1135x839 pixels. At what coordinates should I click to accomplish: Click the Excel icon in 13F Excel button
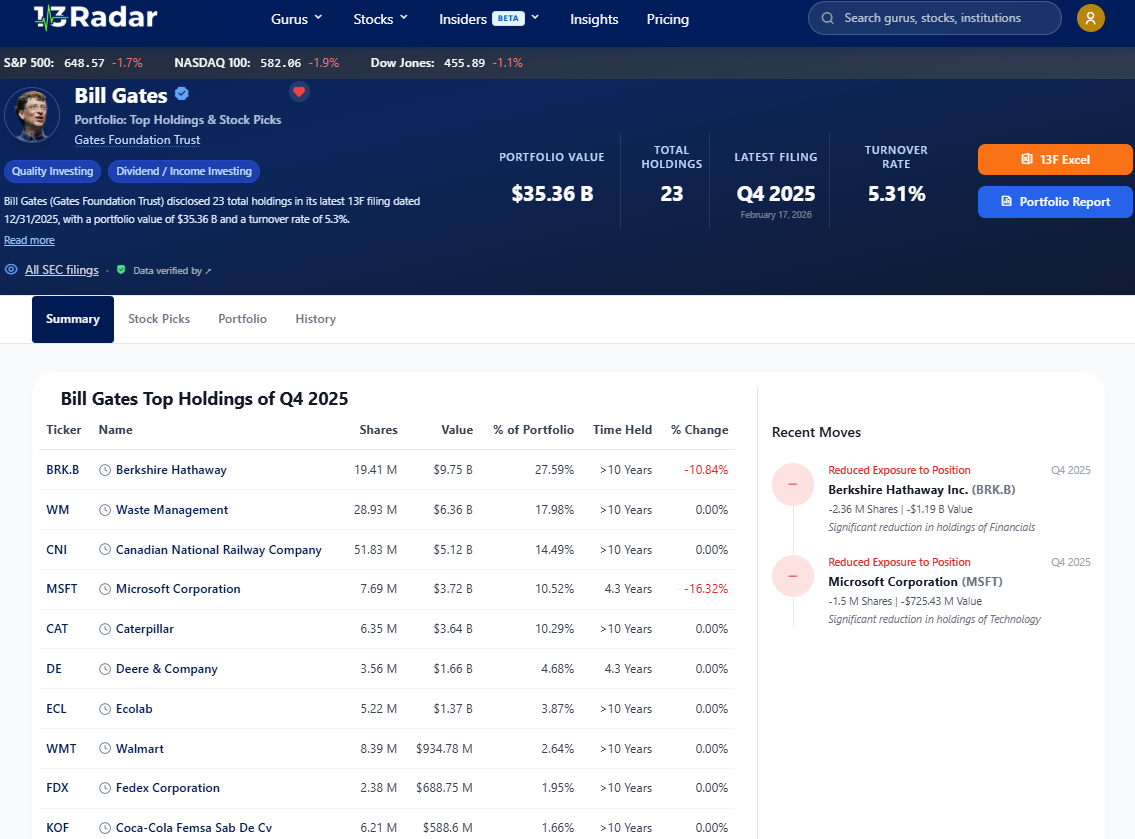[1026, 159]
